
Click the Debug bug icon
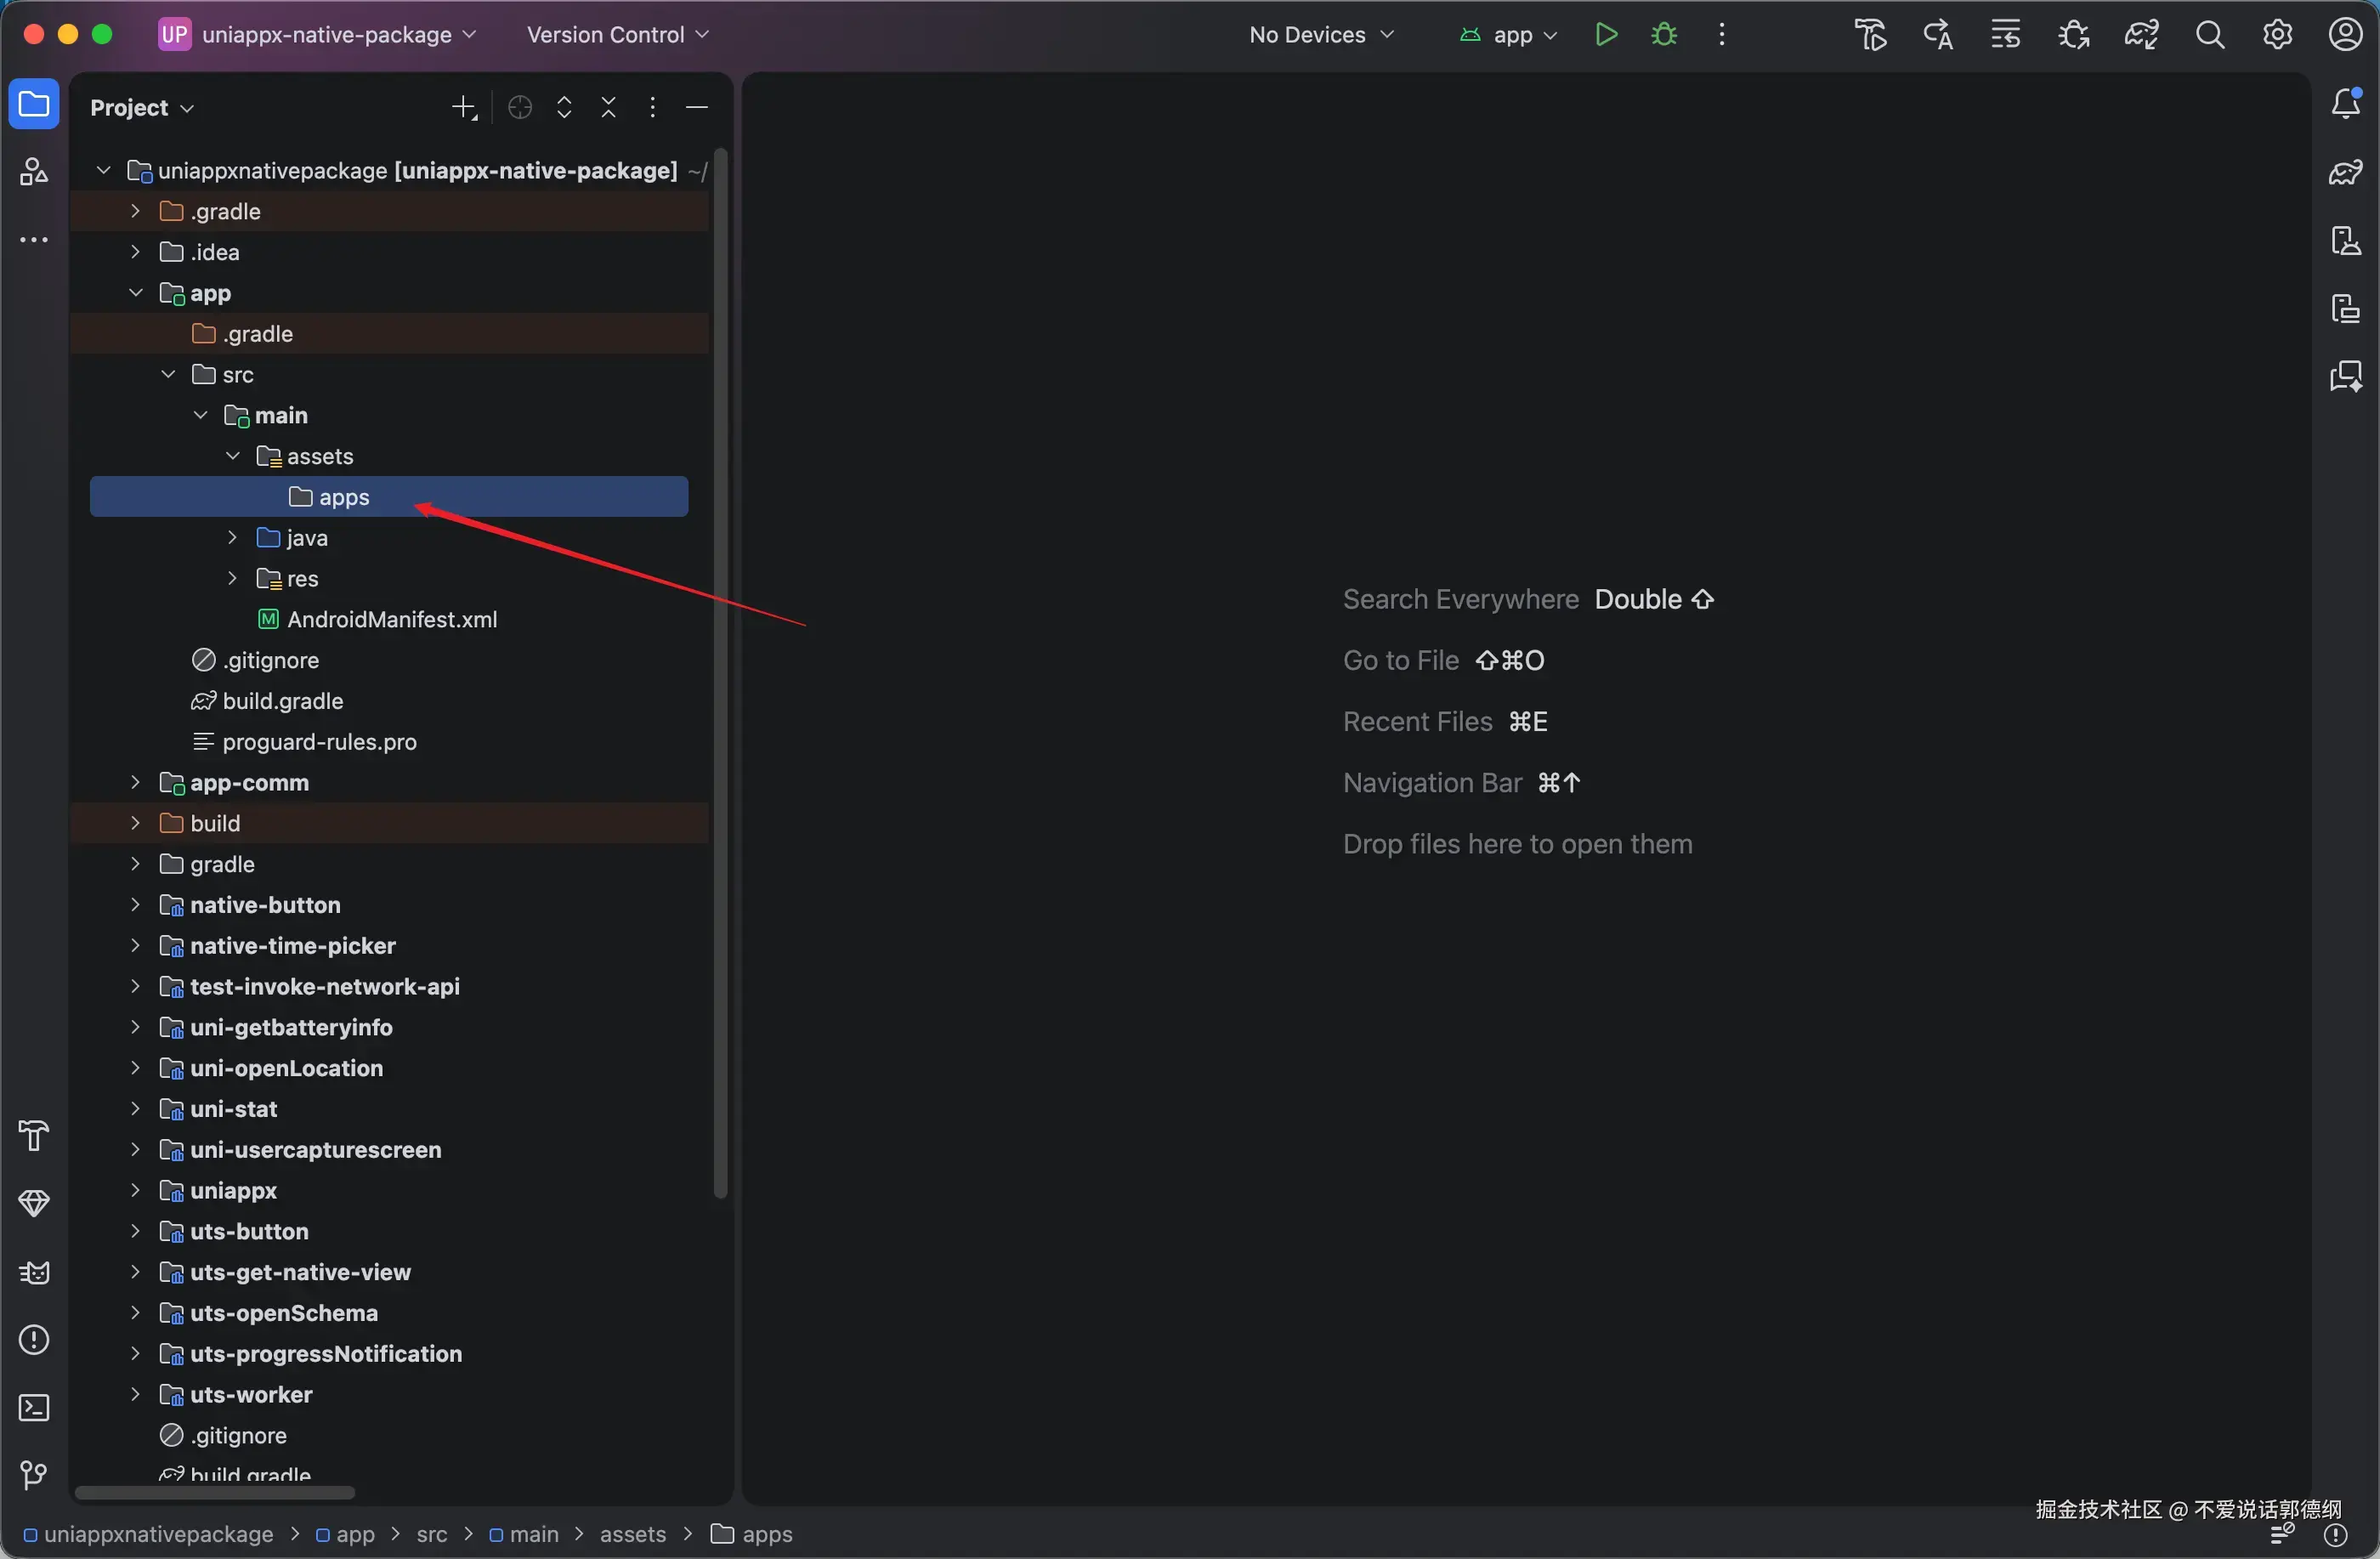click(x=1664, y=35)
